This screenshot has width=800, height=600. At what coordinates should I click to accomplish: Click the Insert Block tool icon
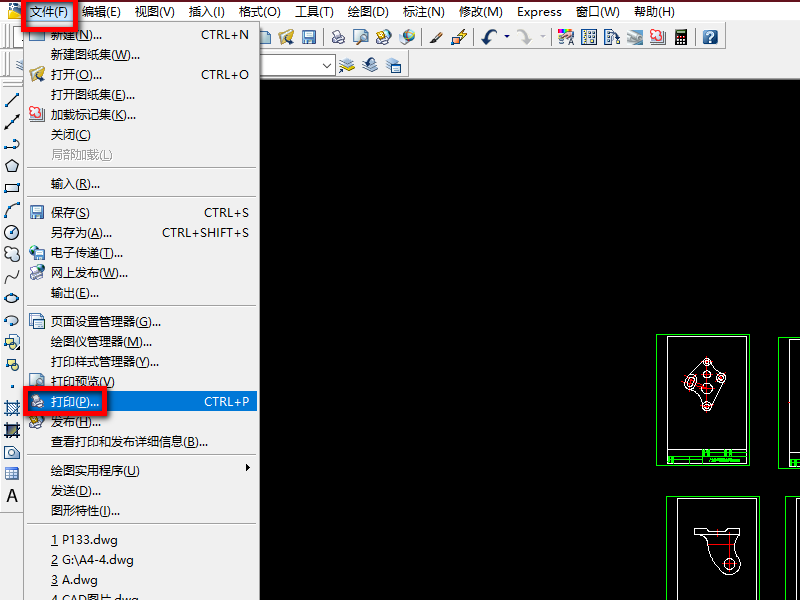pos(11,342)
